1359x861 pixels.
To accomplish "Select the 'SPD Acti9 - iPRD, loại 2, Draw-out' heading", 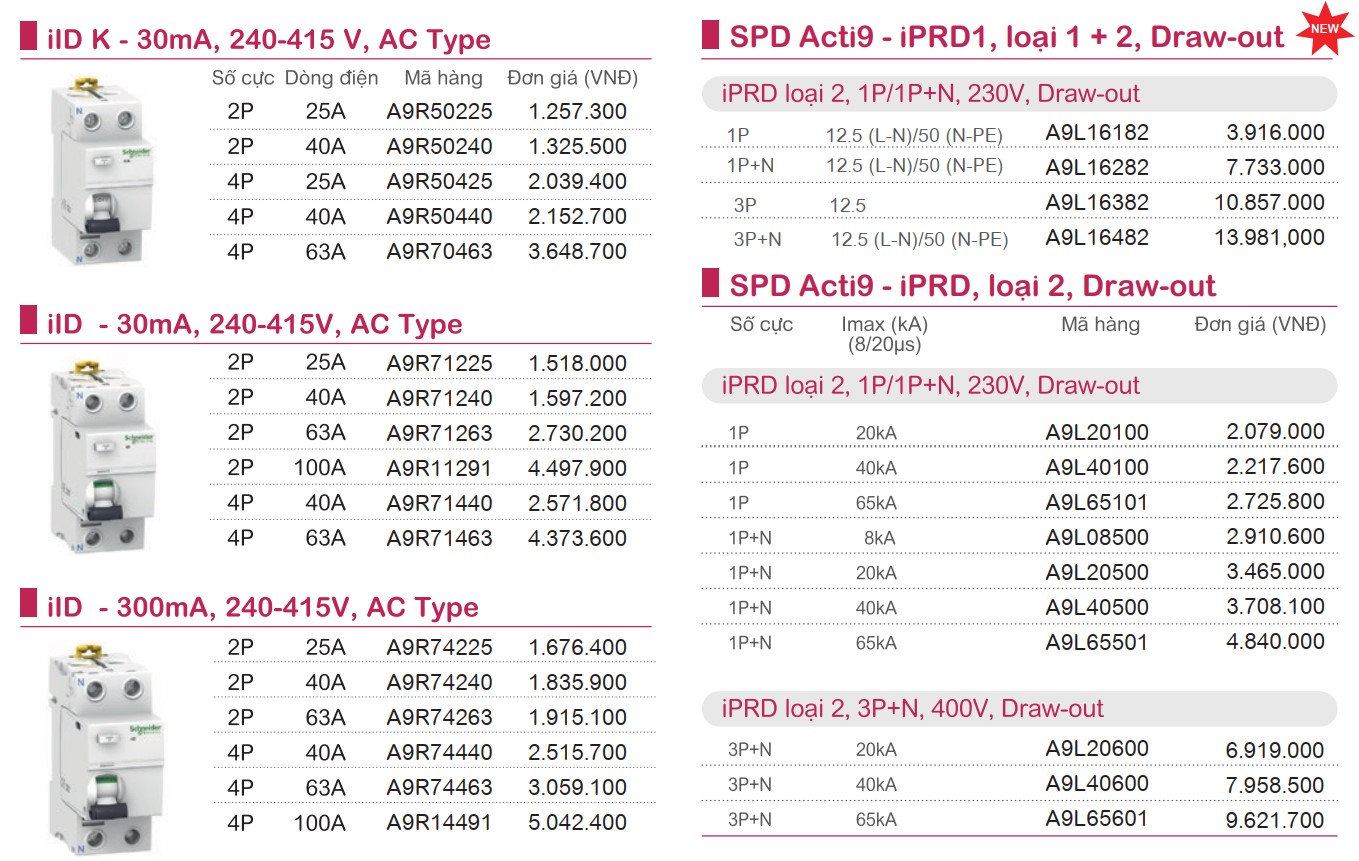I will click(x=972, y=286).
